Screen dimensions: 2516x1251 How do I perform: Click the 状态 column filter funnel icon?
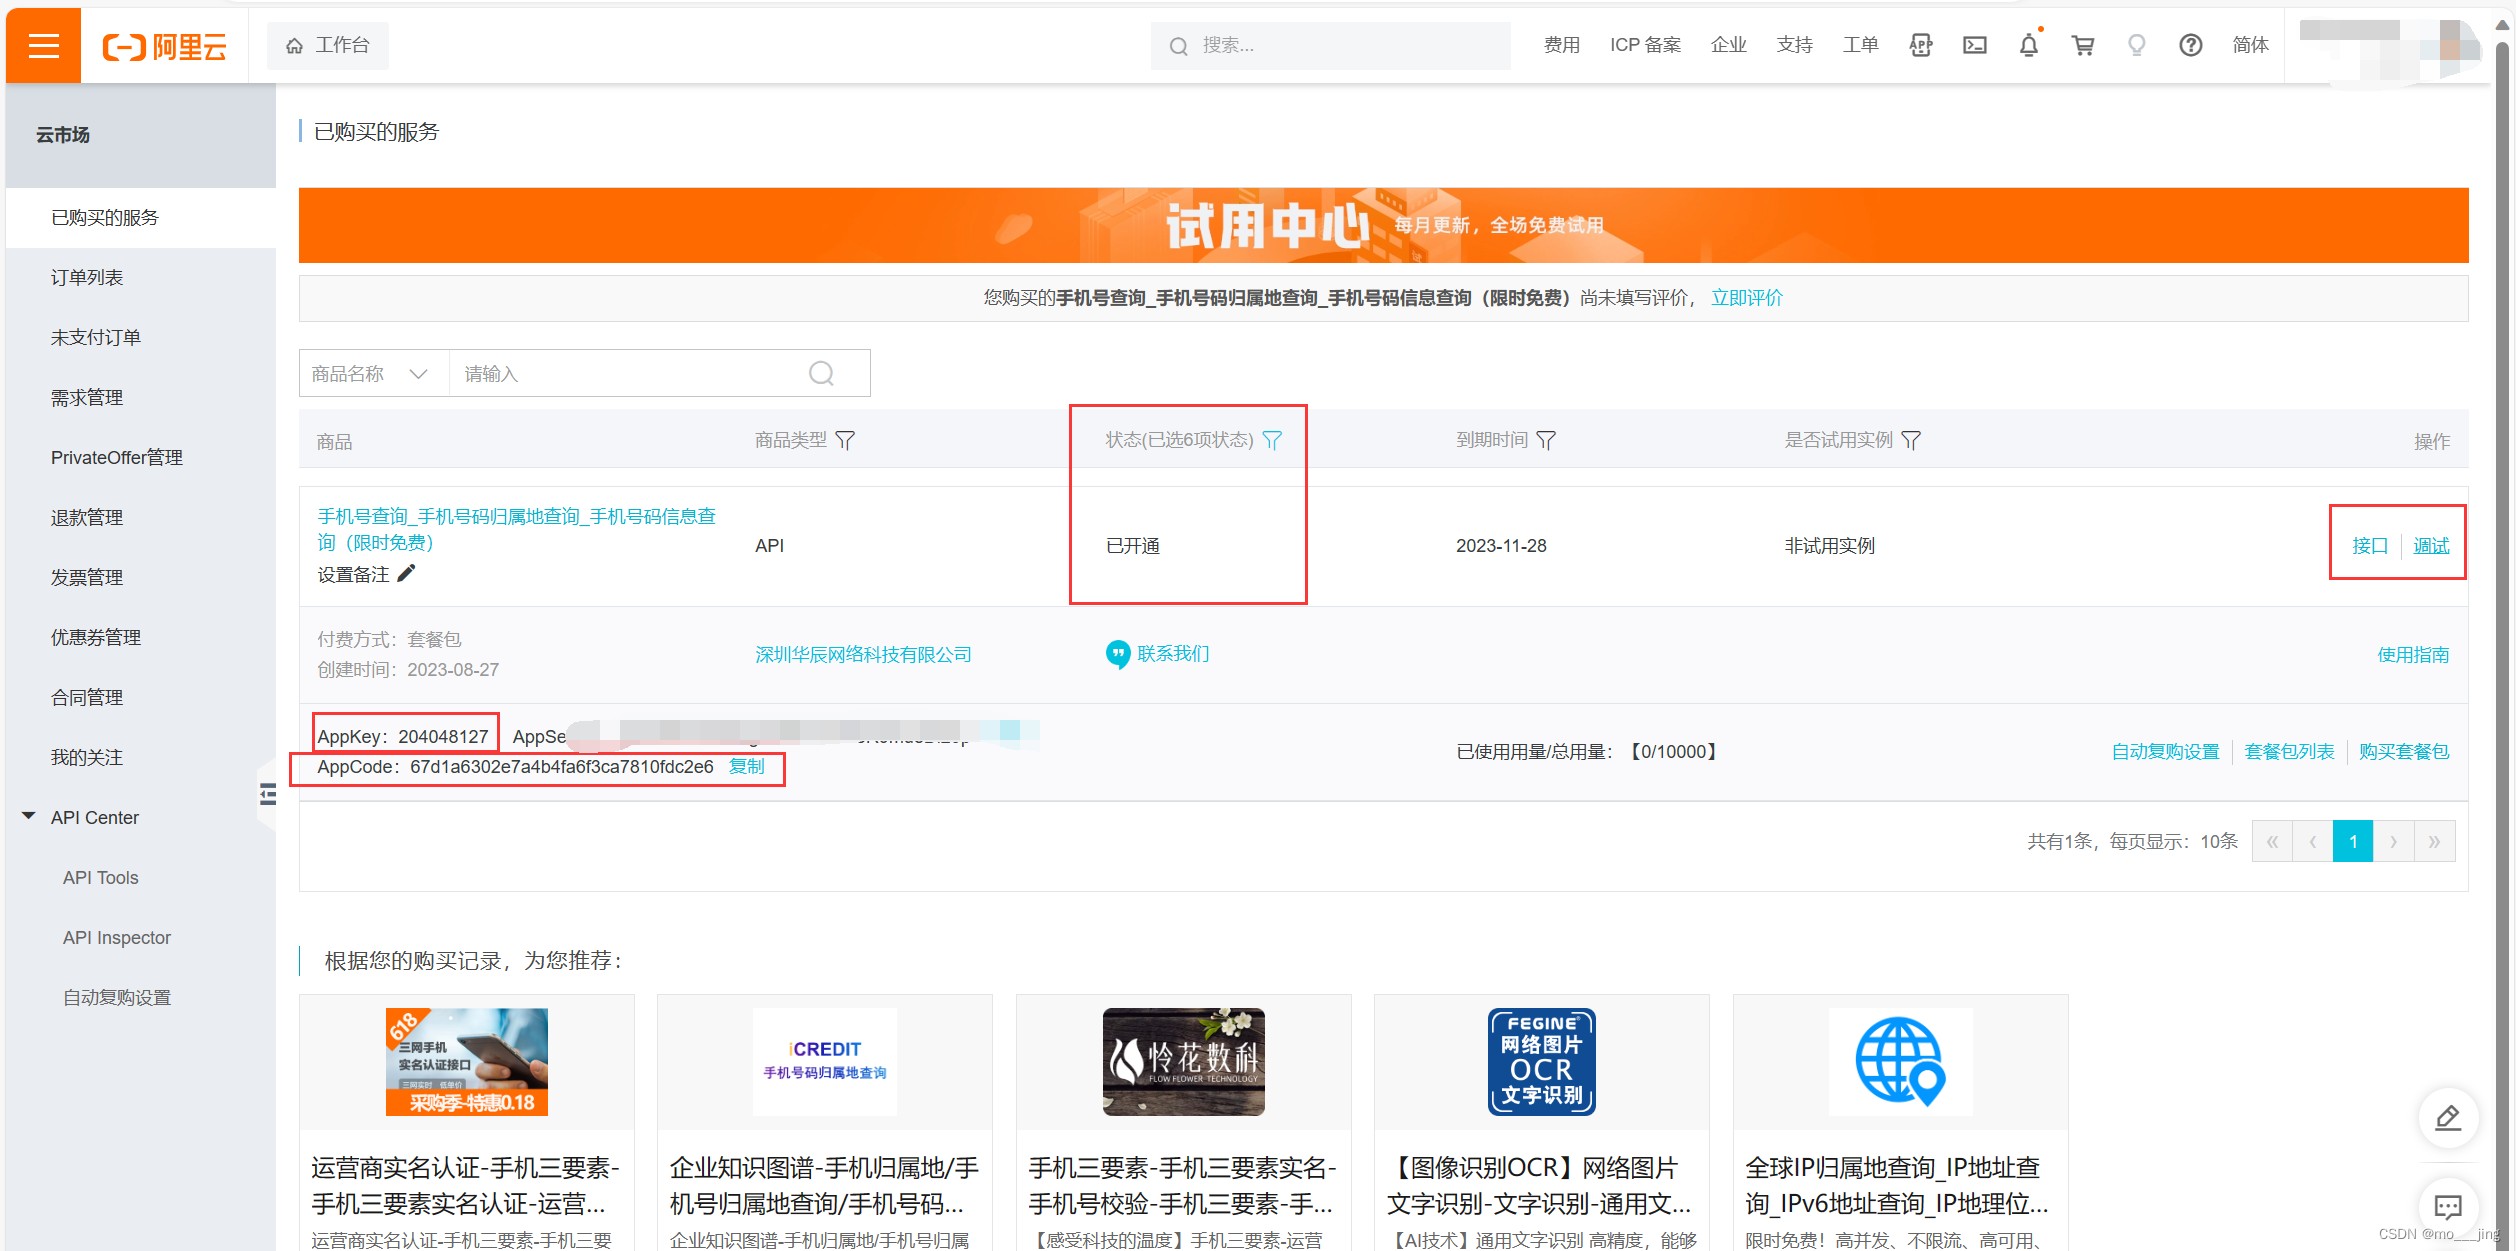[1272, 440]
